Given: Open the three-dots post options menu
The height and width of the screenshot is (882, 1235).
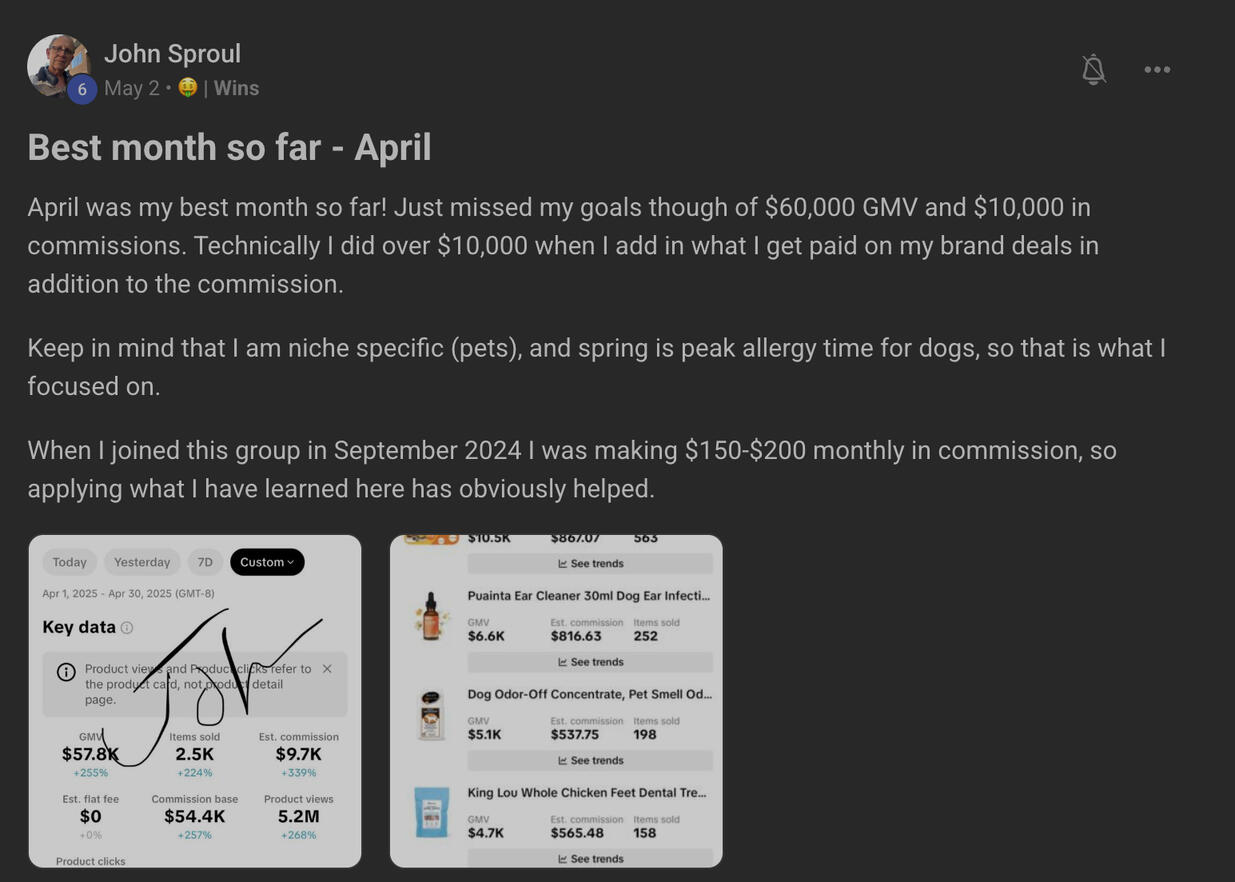Looking at the screenshot, I should tap(1157, 69).
